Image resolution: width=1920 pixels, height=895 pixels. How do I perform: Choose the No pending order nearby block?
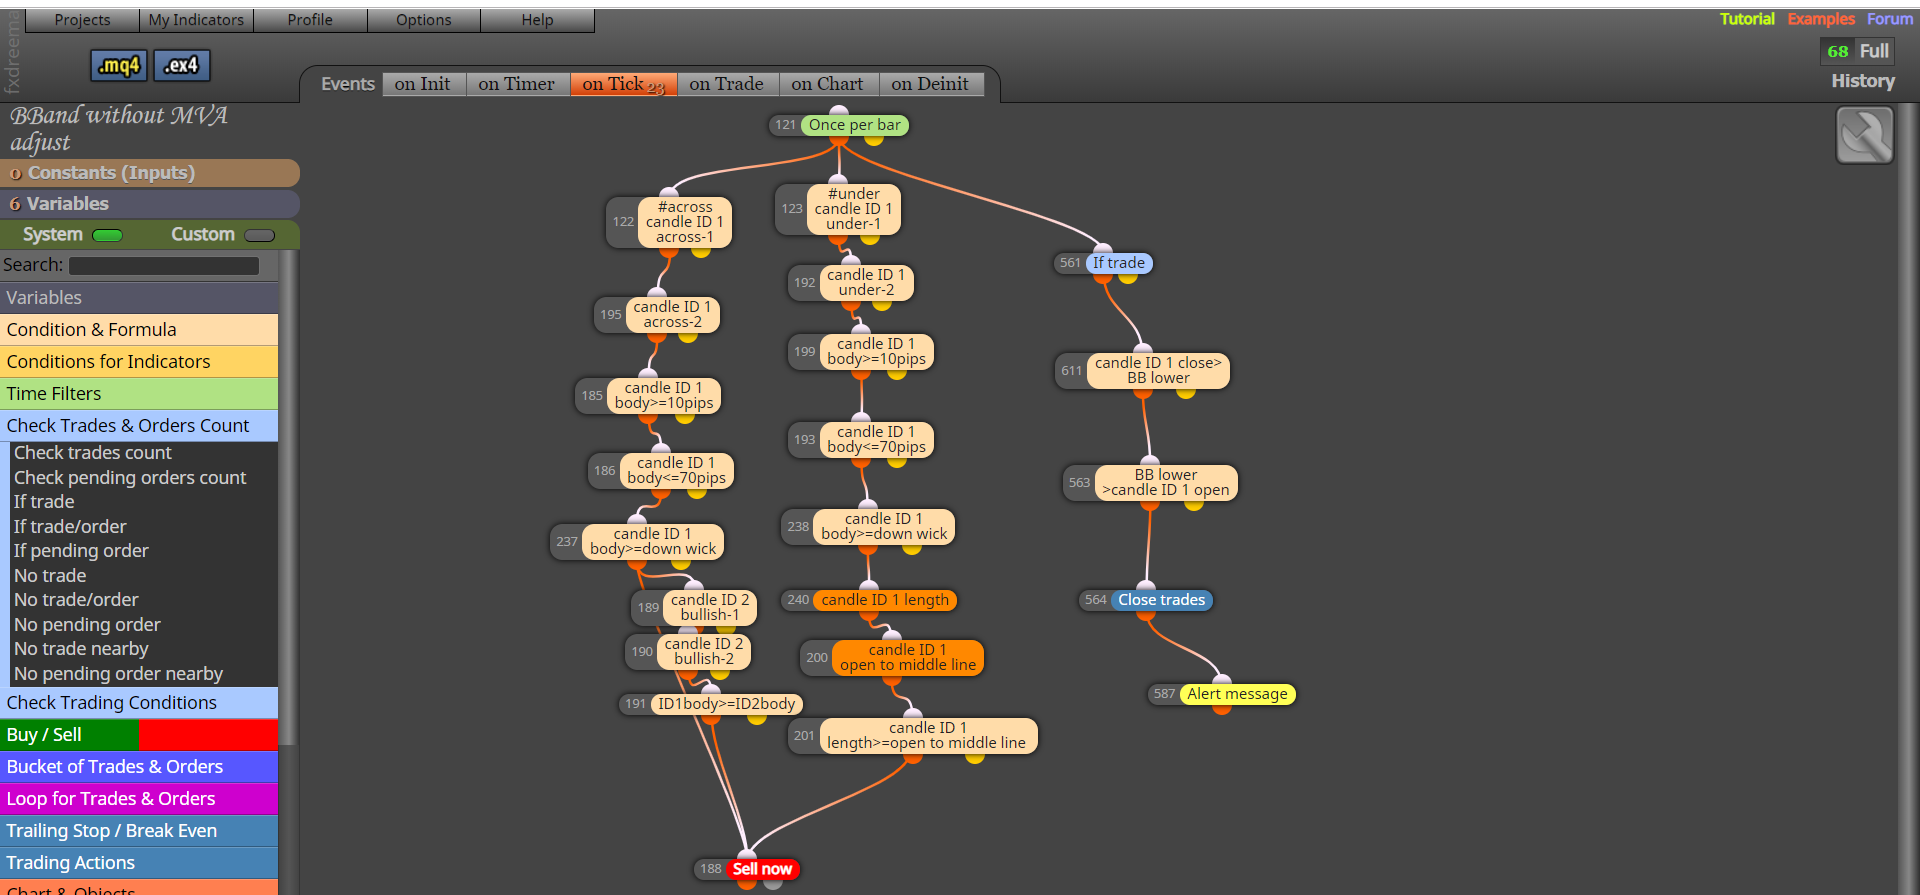118,674
